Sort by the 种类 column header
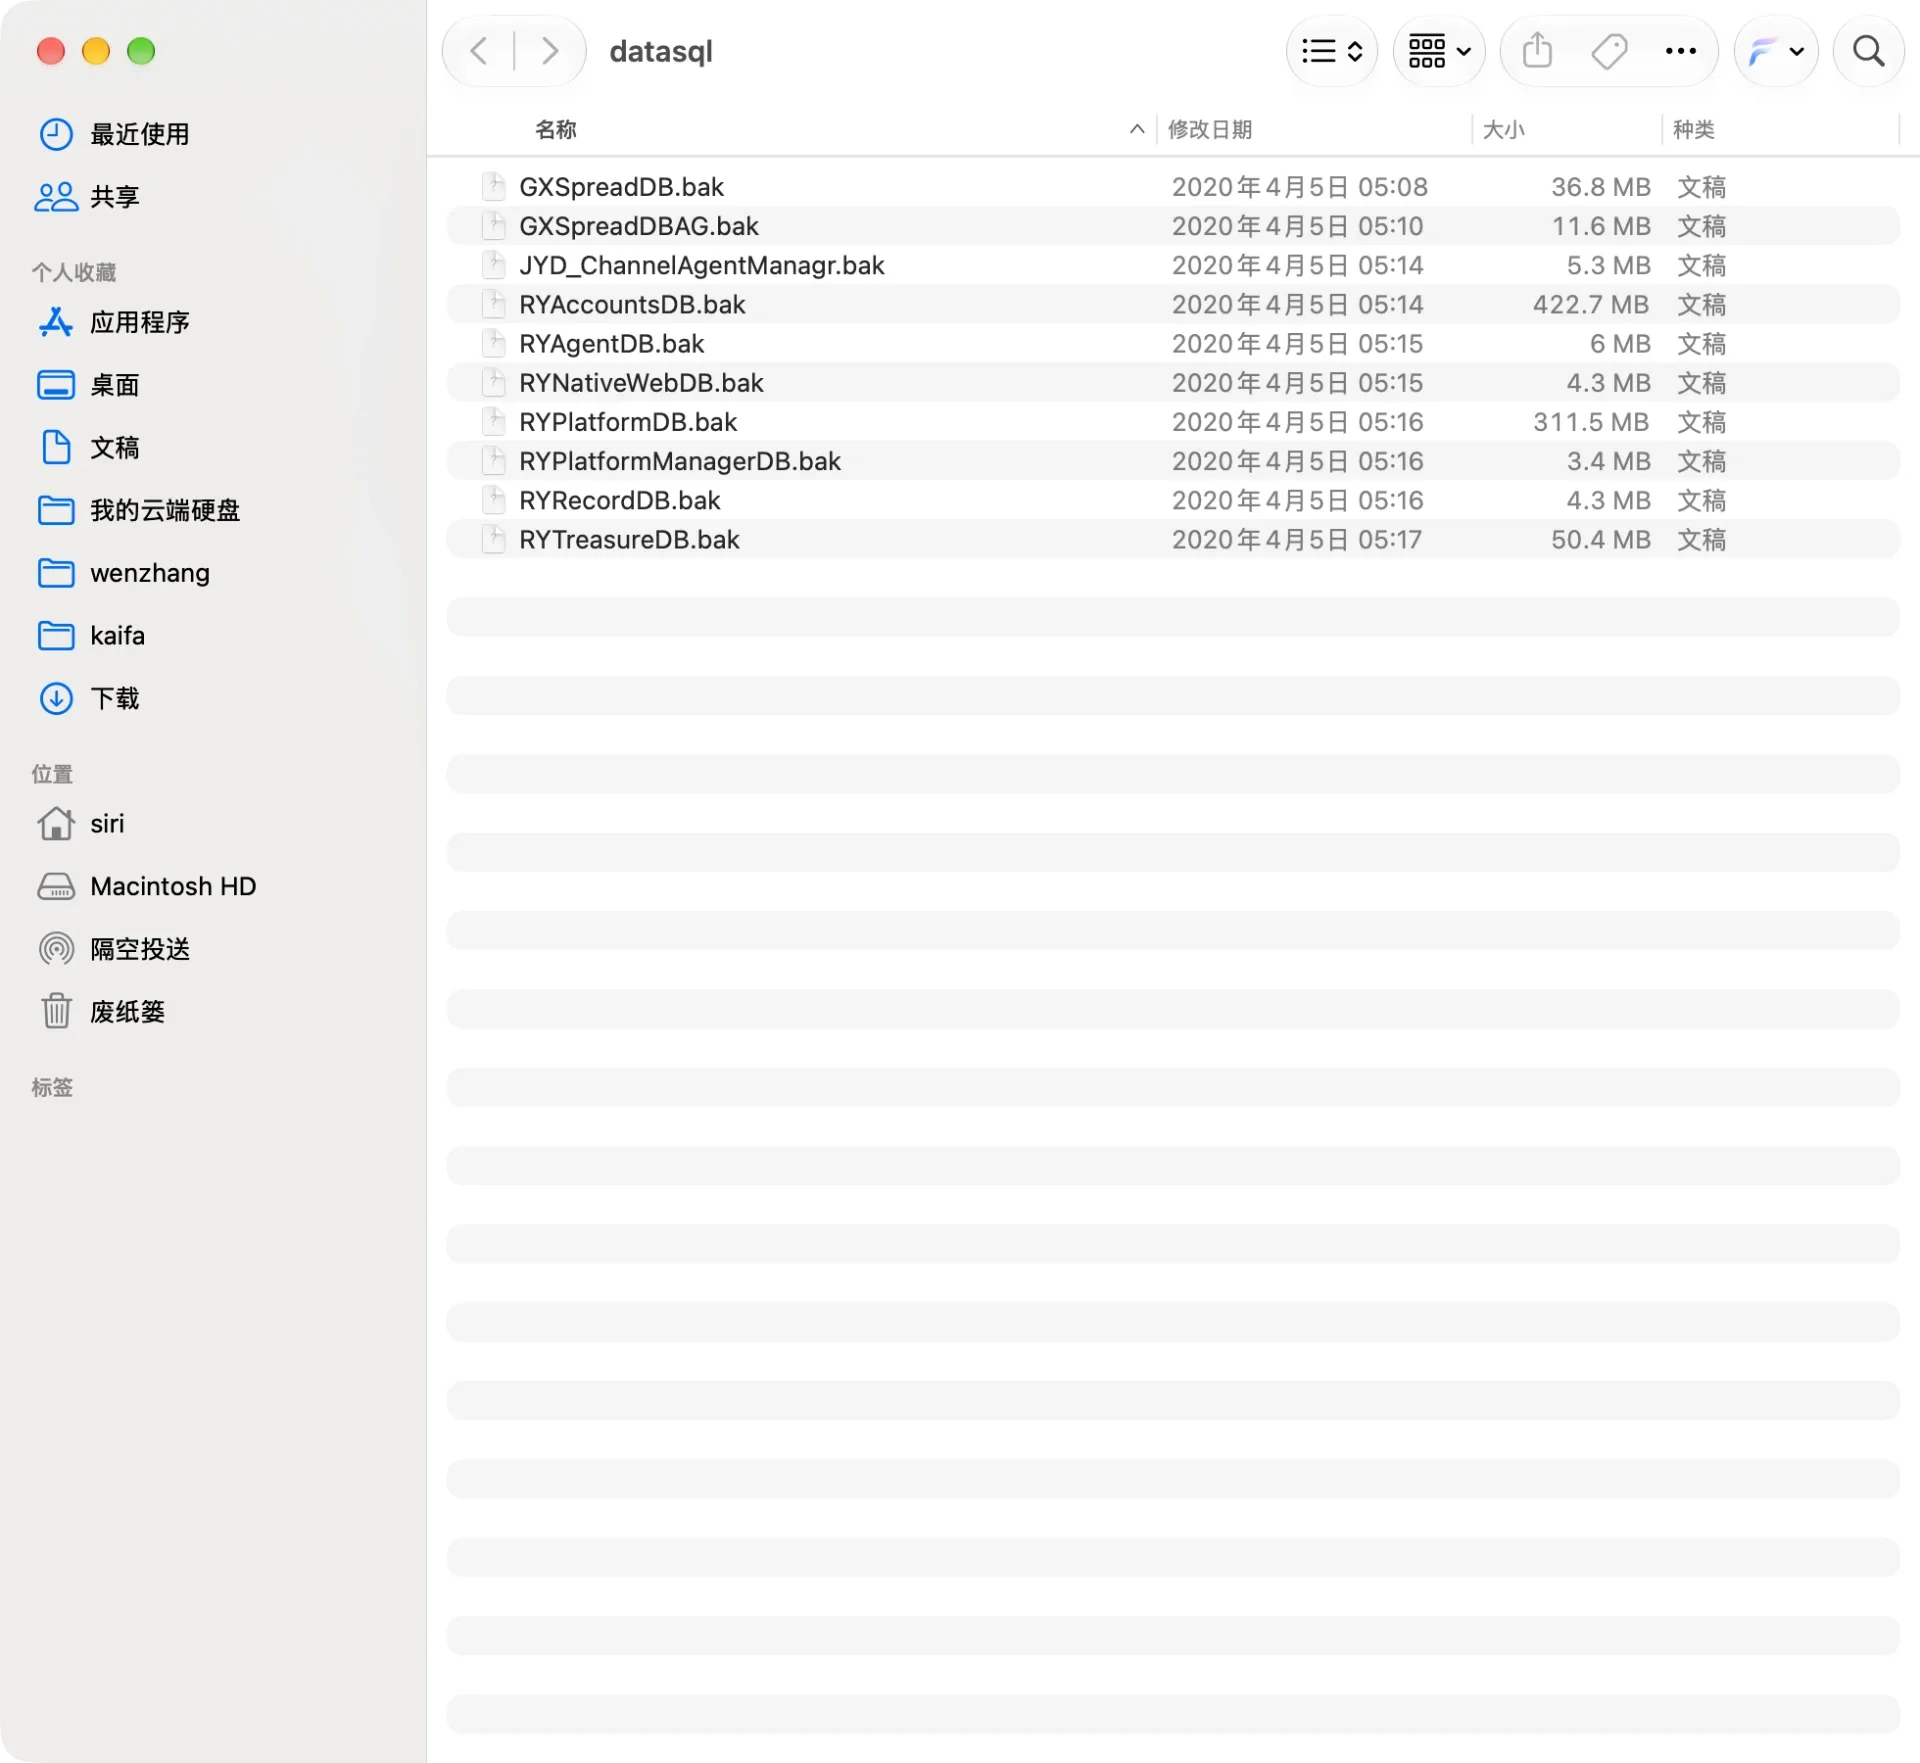The width and height of the screenshot is (1920, 1763). click(1693, 130)
